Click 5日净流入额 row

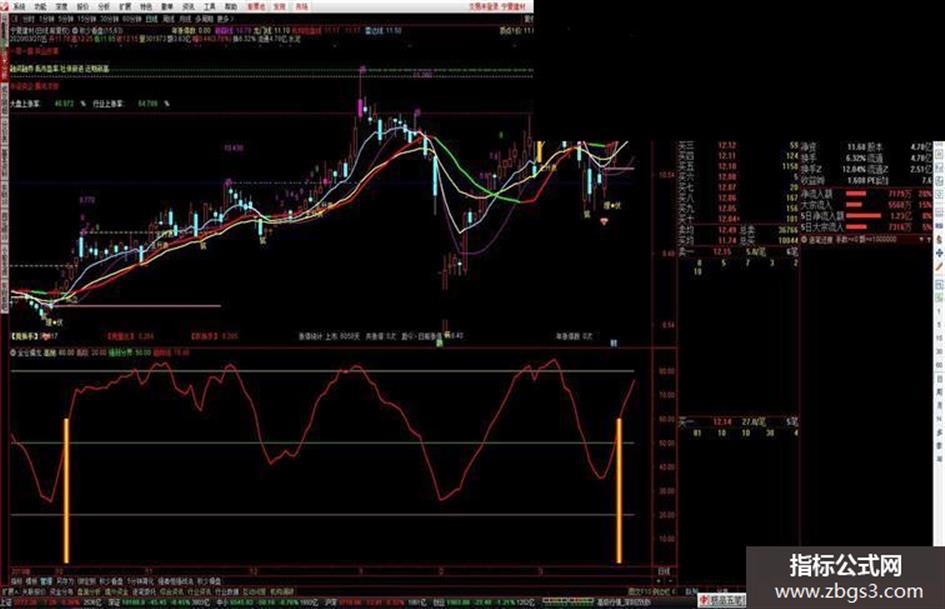pyautogui.click(x=865, y=216)
